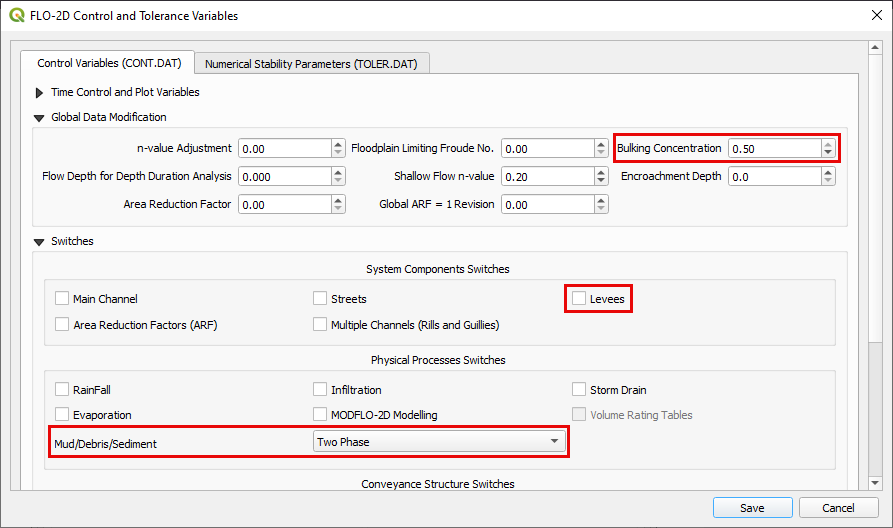
Task: Increase Bulking Concentration with up arrow
Action: coord(827,144)
